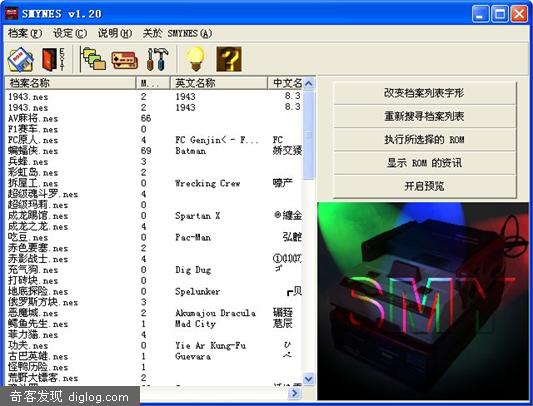Select 赤影战士.nes in file list
The image size is (533, 406).
[x=38, y=259]
